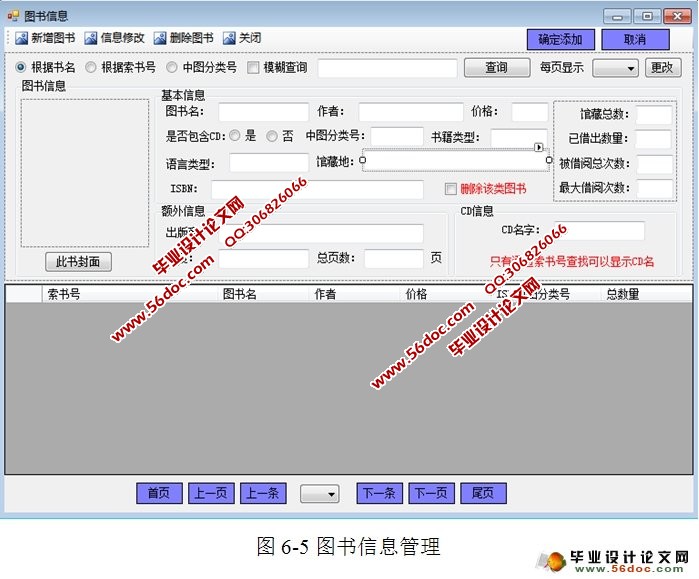Image resolution: width=699 pixels, height=579 pixels.
Task: Click the book cover picture box
Action: tap(85, 173)
